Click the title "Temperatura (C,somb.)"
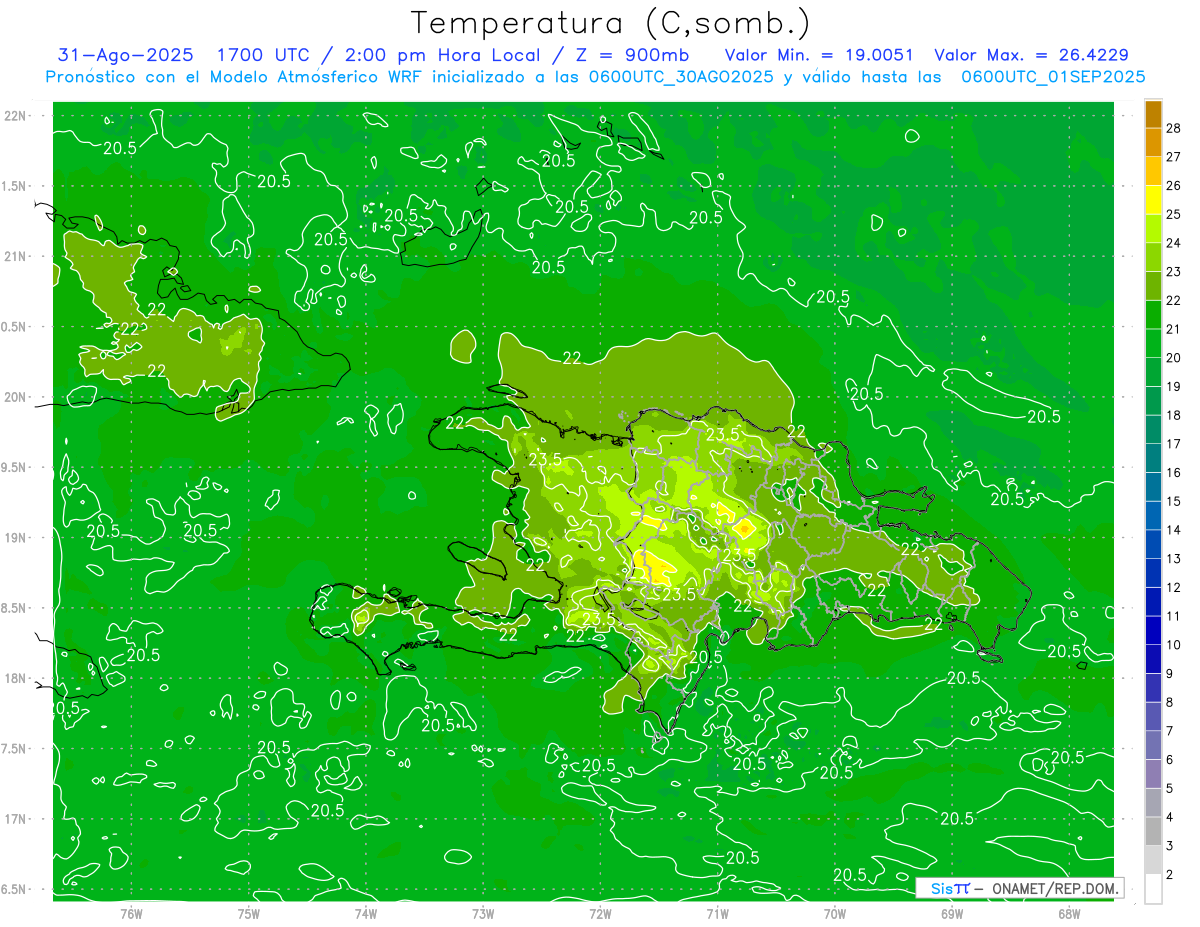Screen dimensions: 1200x927 click(x=610, y=23)
